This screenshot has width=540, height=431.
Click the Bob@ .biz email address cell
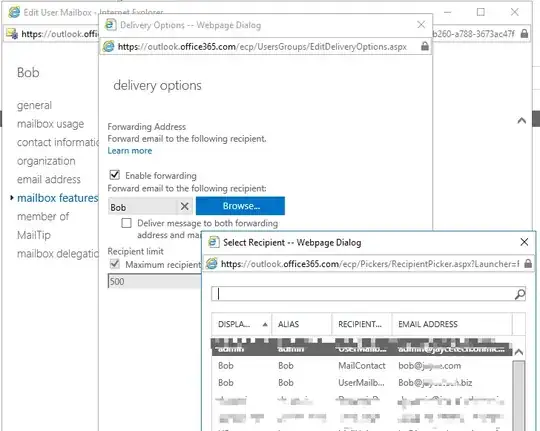point(435,383)
